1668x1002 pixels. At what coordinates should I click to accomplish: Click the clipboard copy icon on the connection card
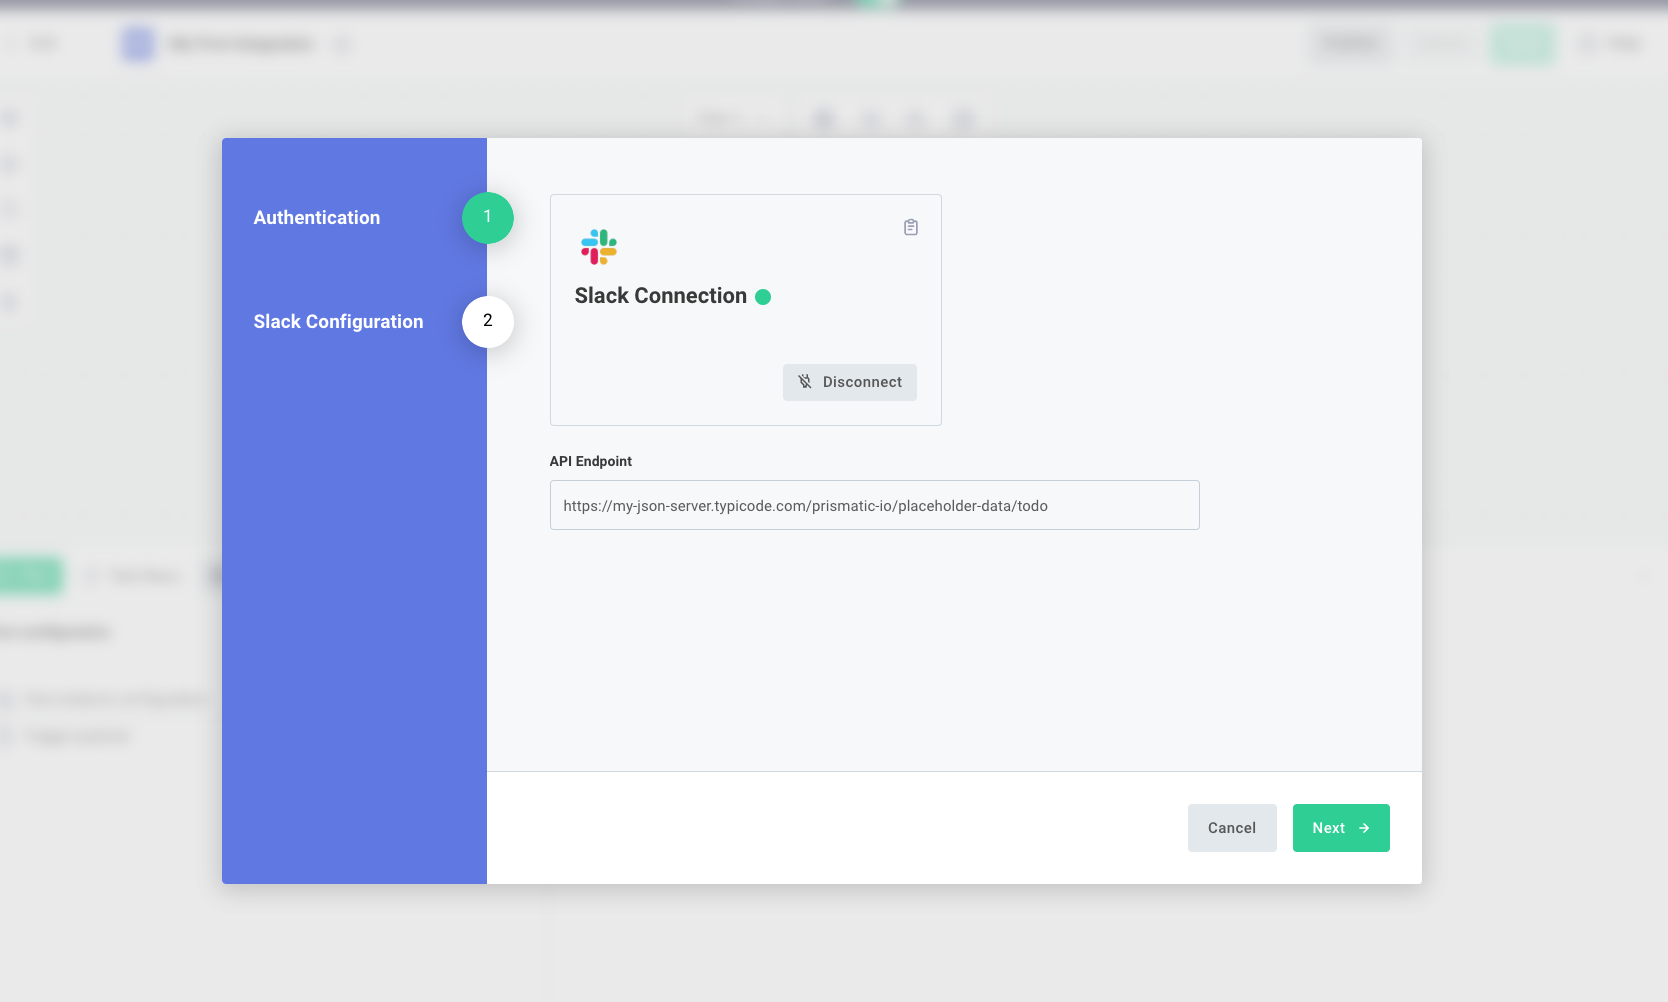[x=910, y=227]
